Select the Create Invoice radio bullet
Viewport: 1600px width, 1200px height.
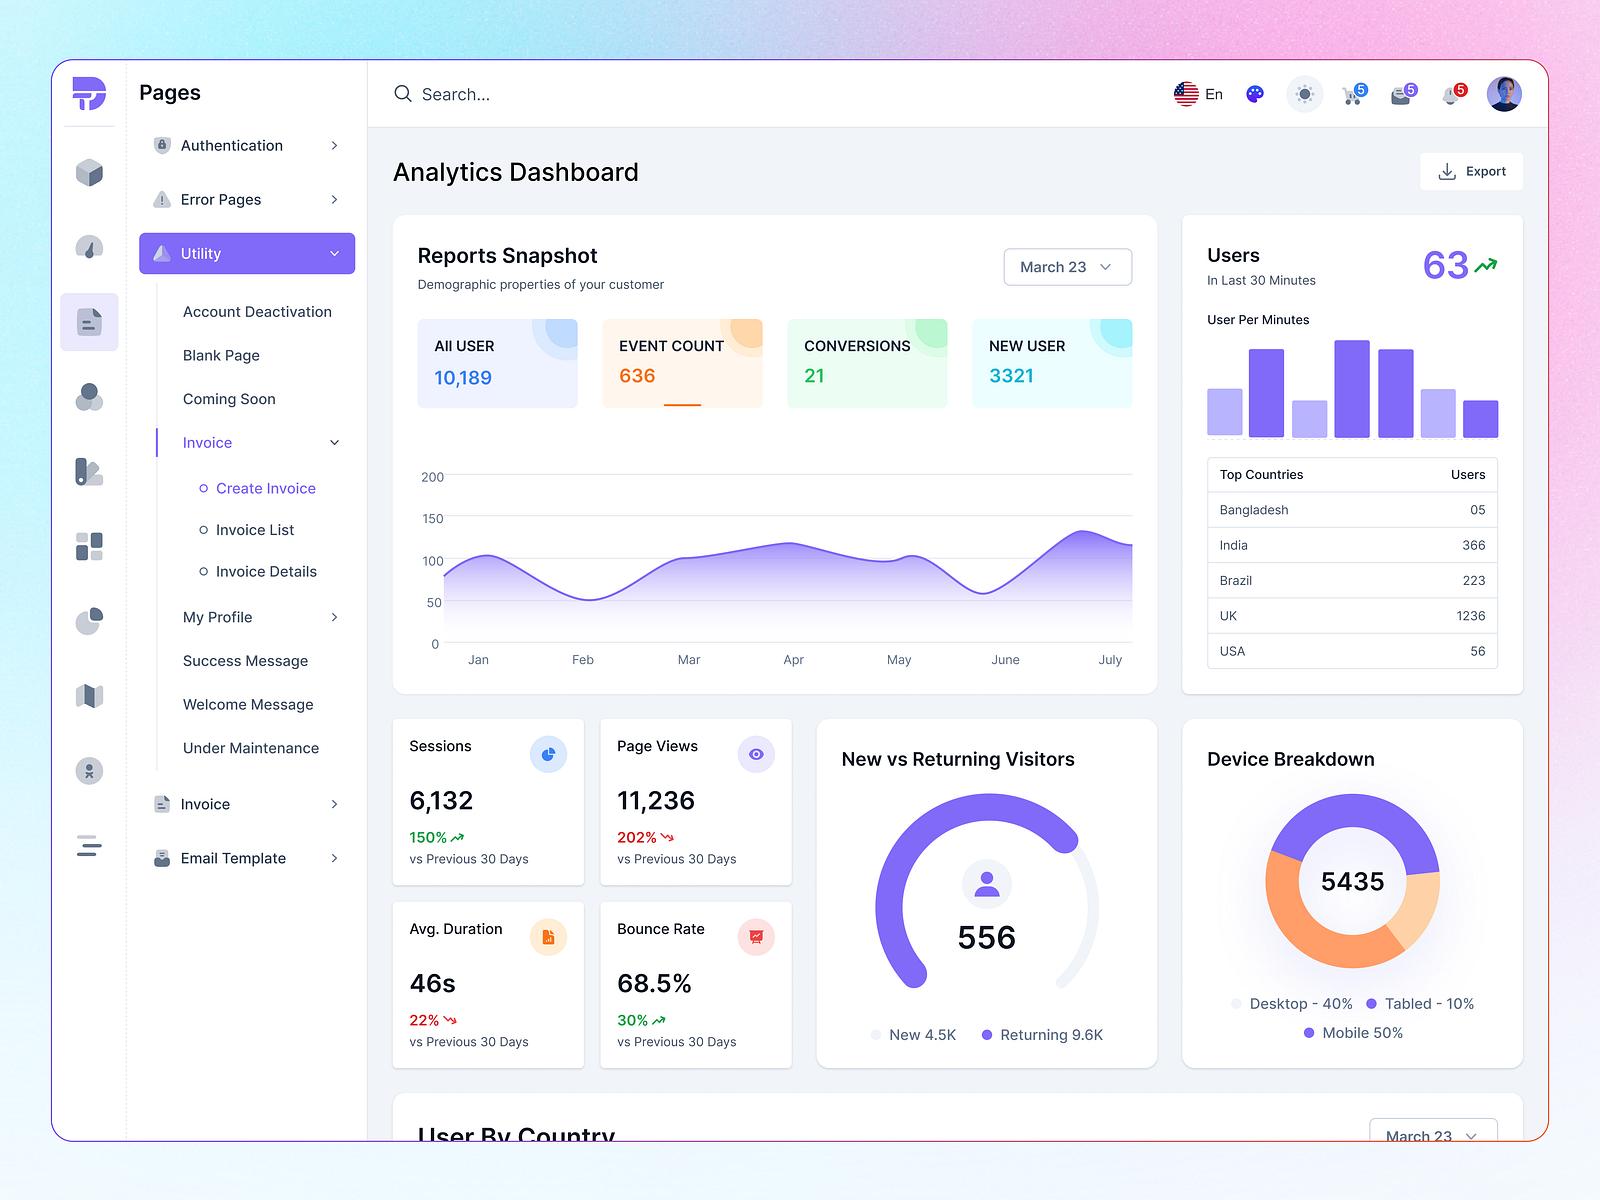pyautogui.click(x=204, y=488)
